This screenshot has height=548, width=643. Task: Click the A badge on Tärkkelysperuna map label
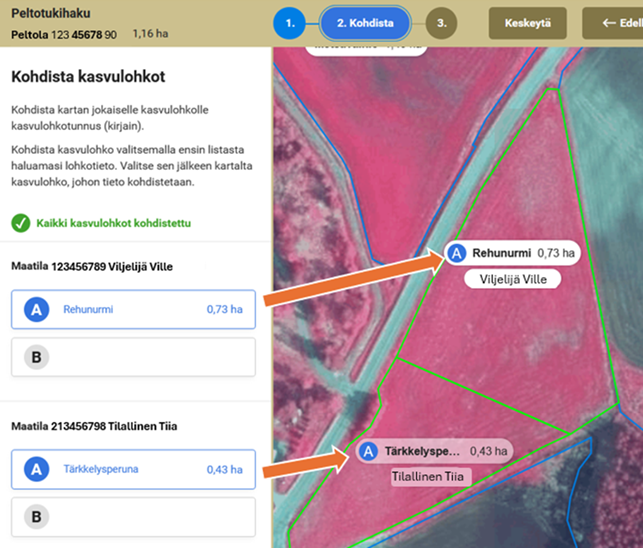pos(369,452)
